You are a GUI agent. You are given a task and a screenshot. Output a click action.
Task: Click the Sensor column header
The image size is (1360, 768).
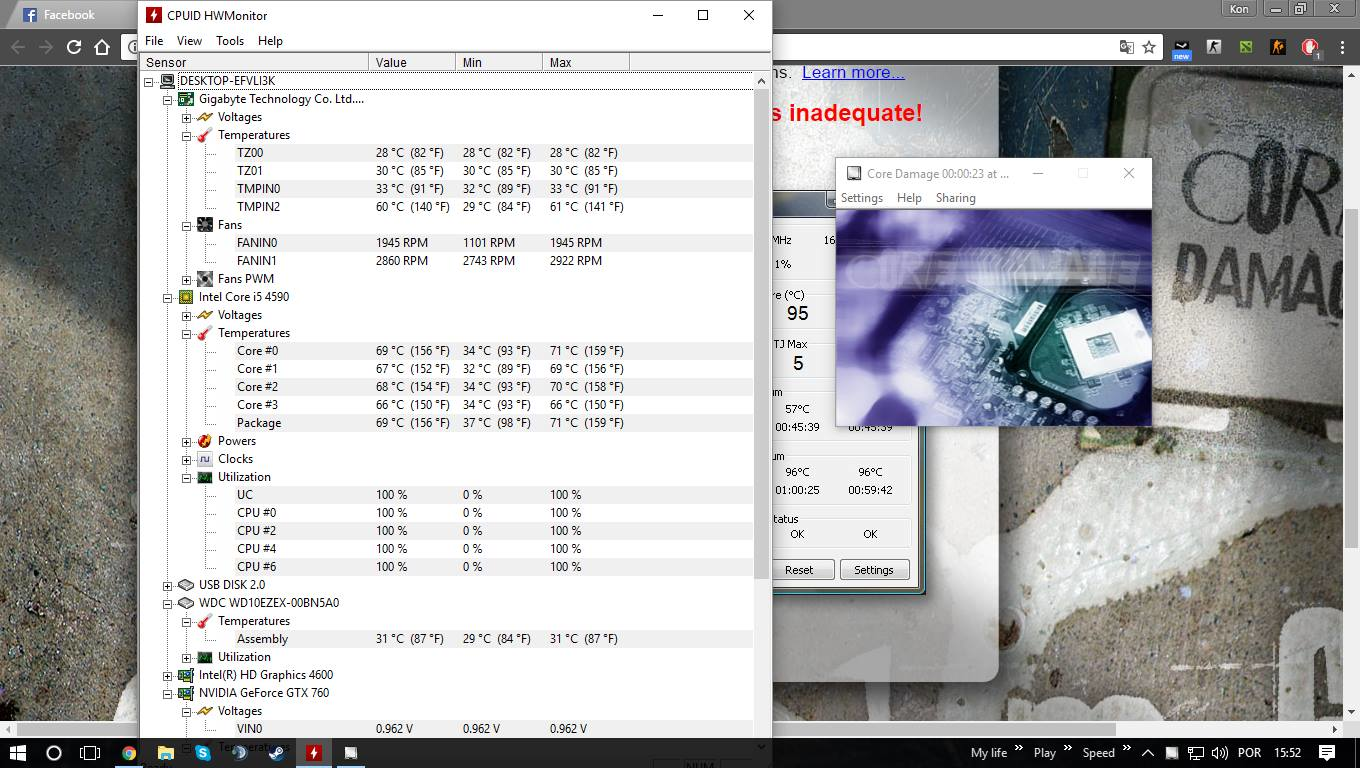[255, 62]
